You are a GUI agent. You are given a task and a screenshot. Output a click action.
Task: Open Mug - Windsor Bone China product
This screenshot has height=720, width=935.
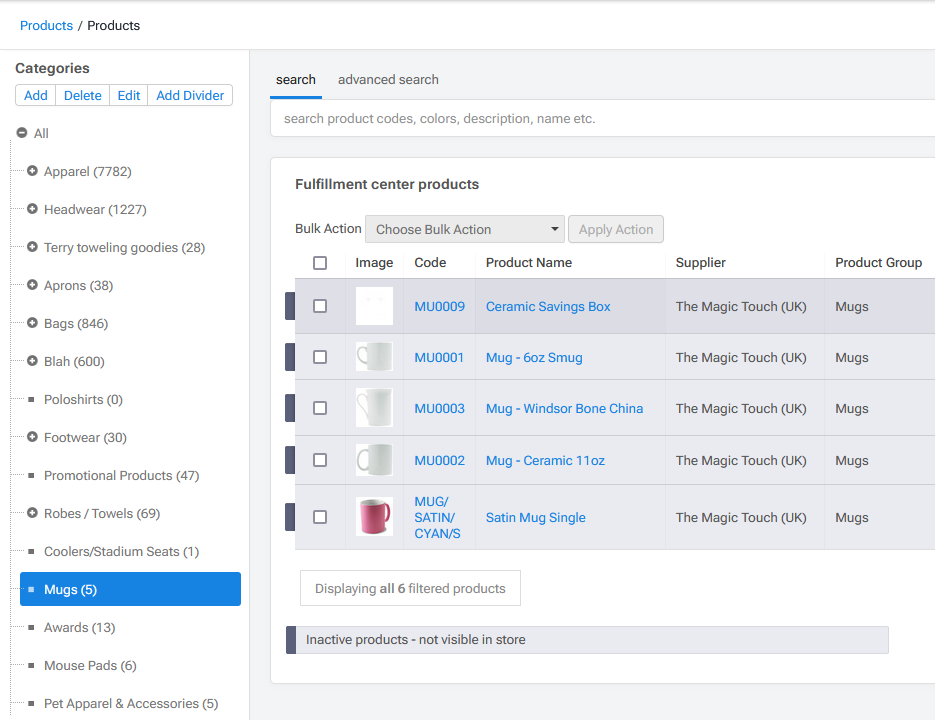point(564,409)
